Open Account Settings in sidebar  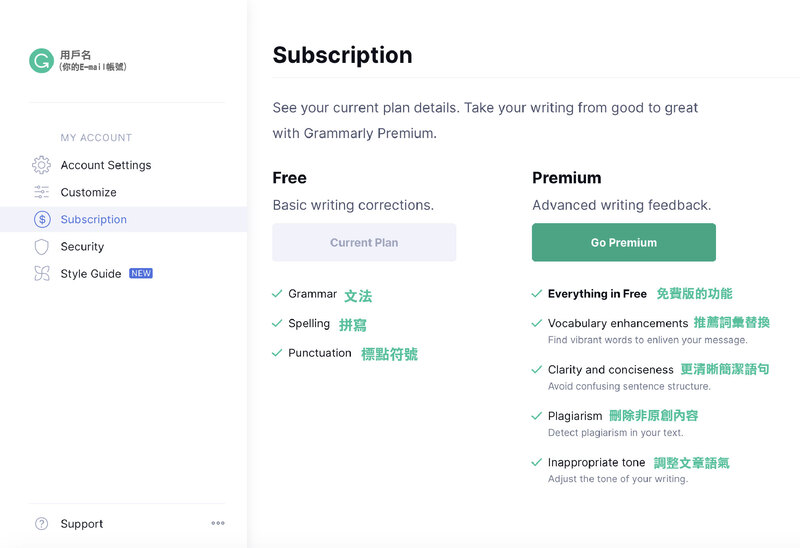[106, 165]
